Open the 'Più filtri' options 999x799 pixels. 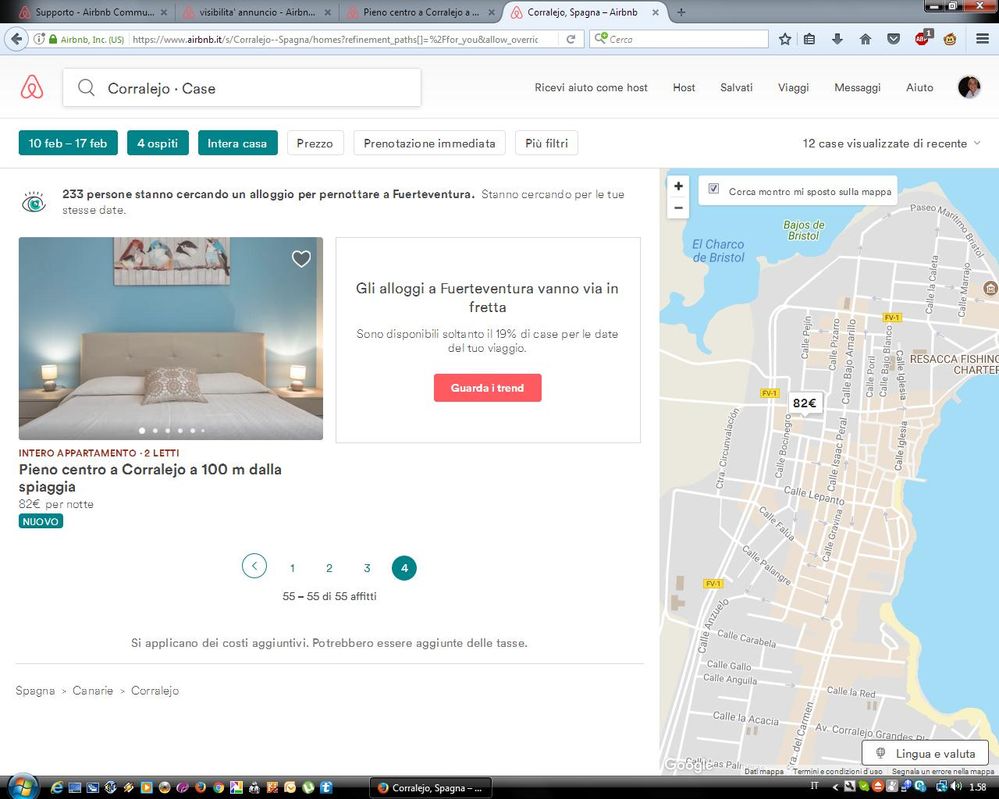click(x=546, y=143)
